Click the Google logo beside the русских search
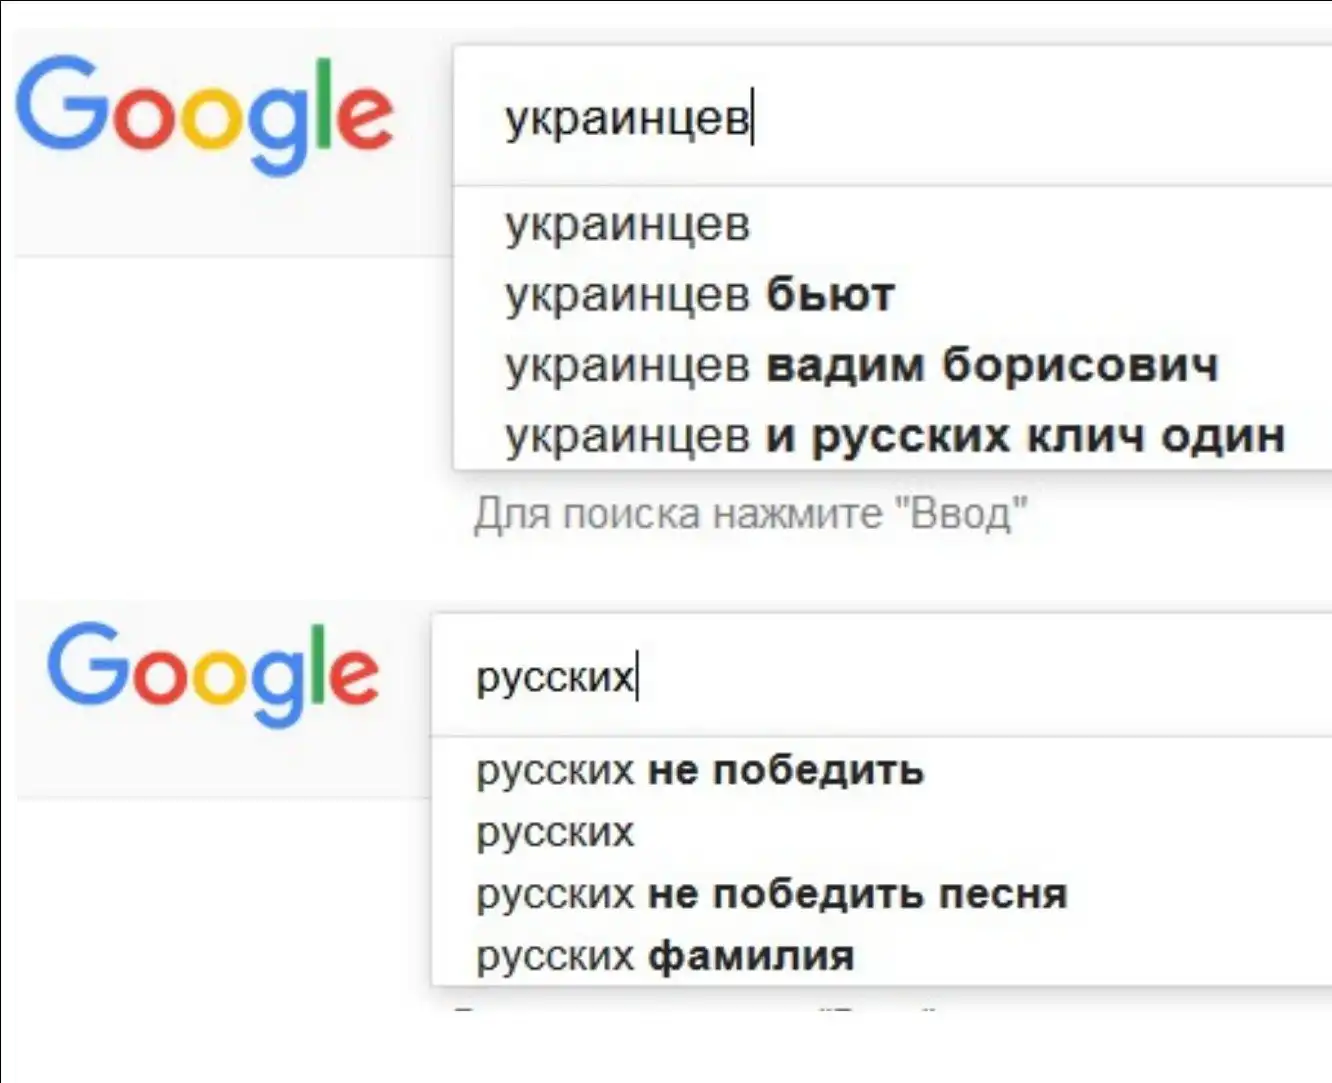This screenshot has height=1083, width=1332. 213,672
